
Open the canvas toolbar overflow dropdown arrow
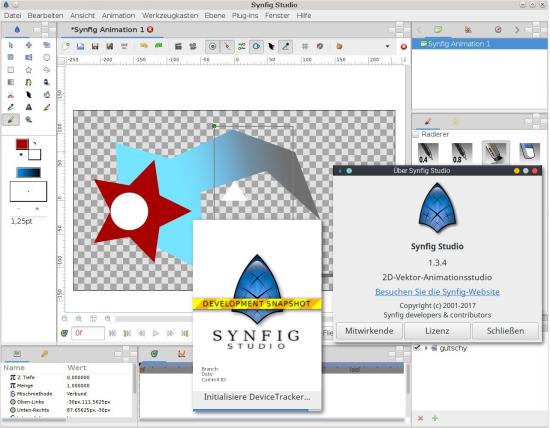point(387,46)
